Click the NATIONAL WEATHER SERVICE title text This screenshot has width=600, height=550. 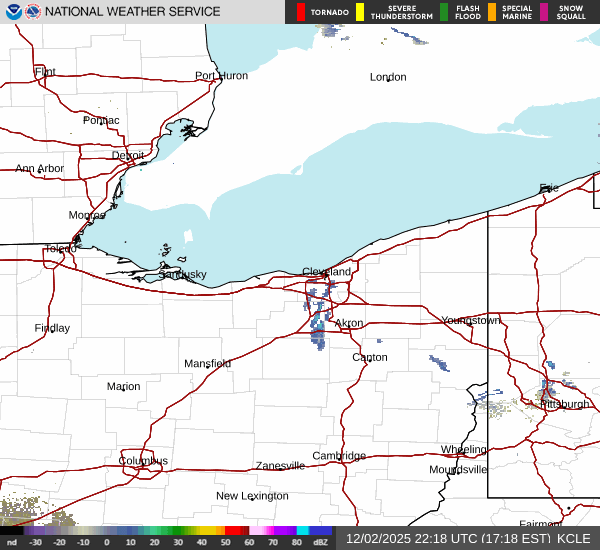coord(133,12)
